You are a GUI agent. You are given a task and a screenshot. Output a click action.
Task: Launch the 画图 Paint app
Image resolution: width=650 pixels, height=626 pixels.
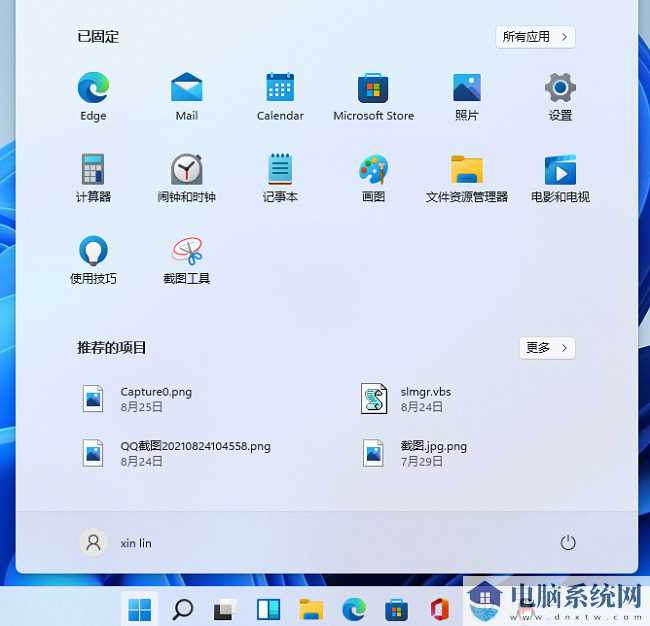click(374, 178)
